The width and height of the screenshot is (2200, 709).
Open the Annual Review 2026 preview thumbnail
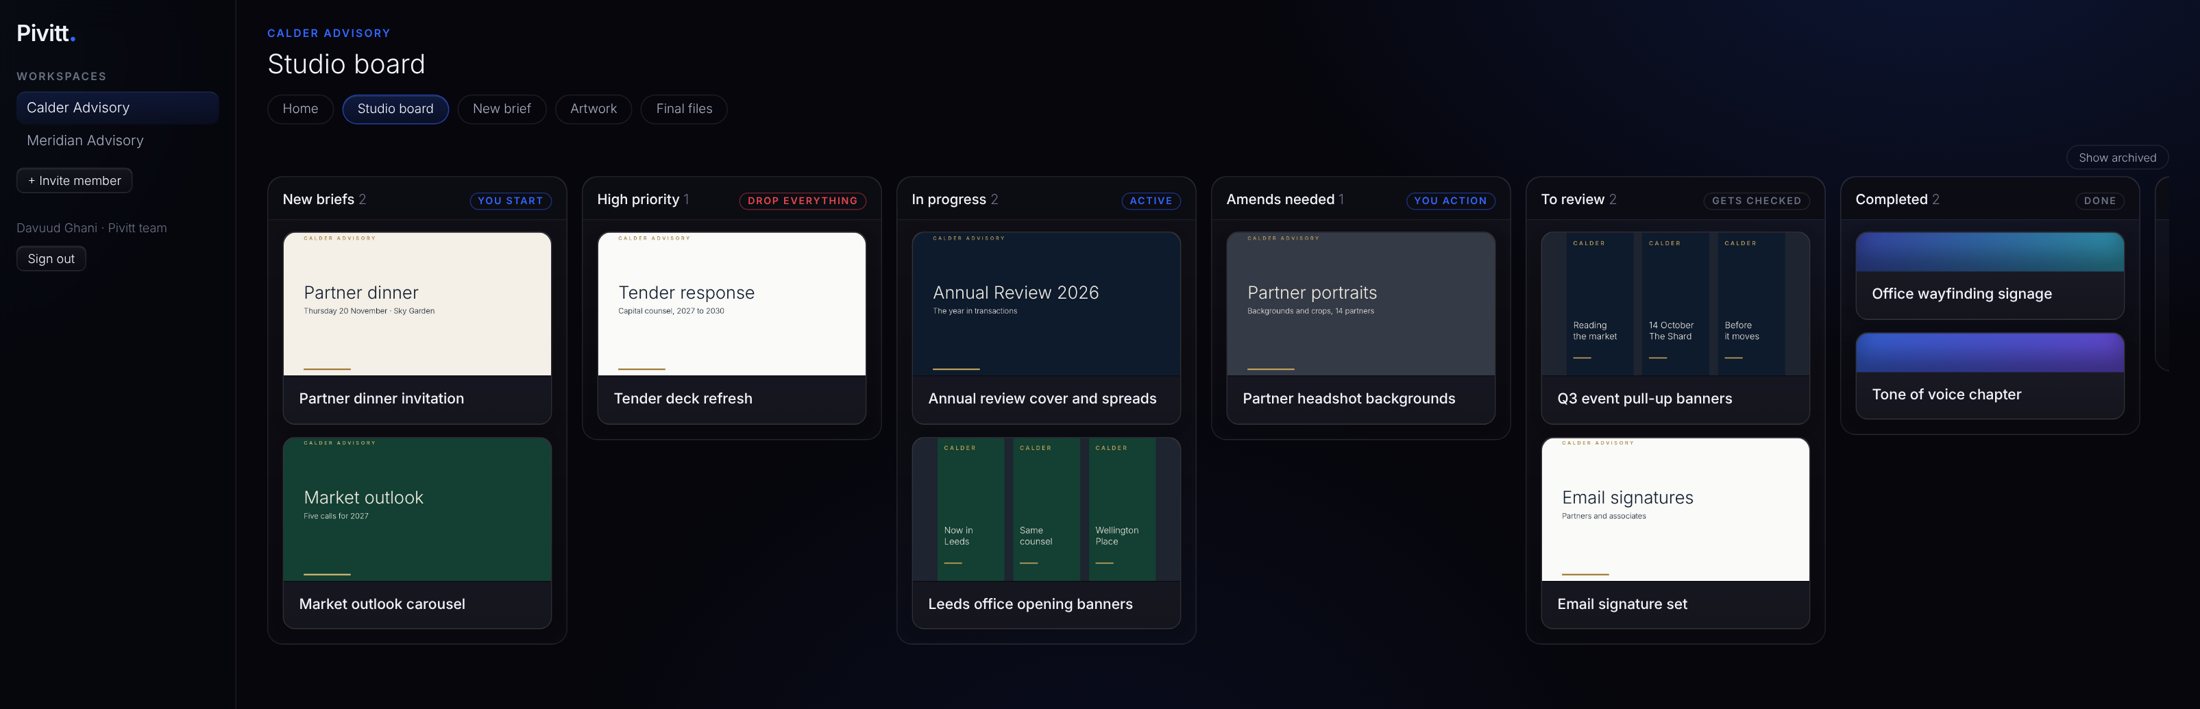(x=1046, y=304)
